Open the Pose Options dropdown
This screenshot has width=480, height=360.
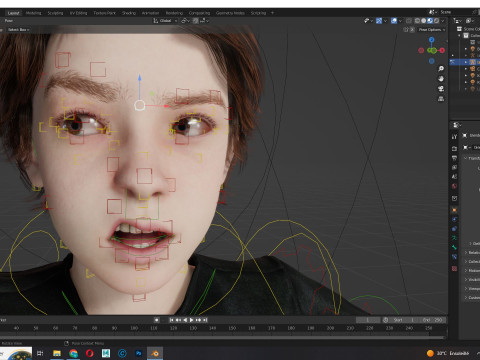[x=431, y=30]
